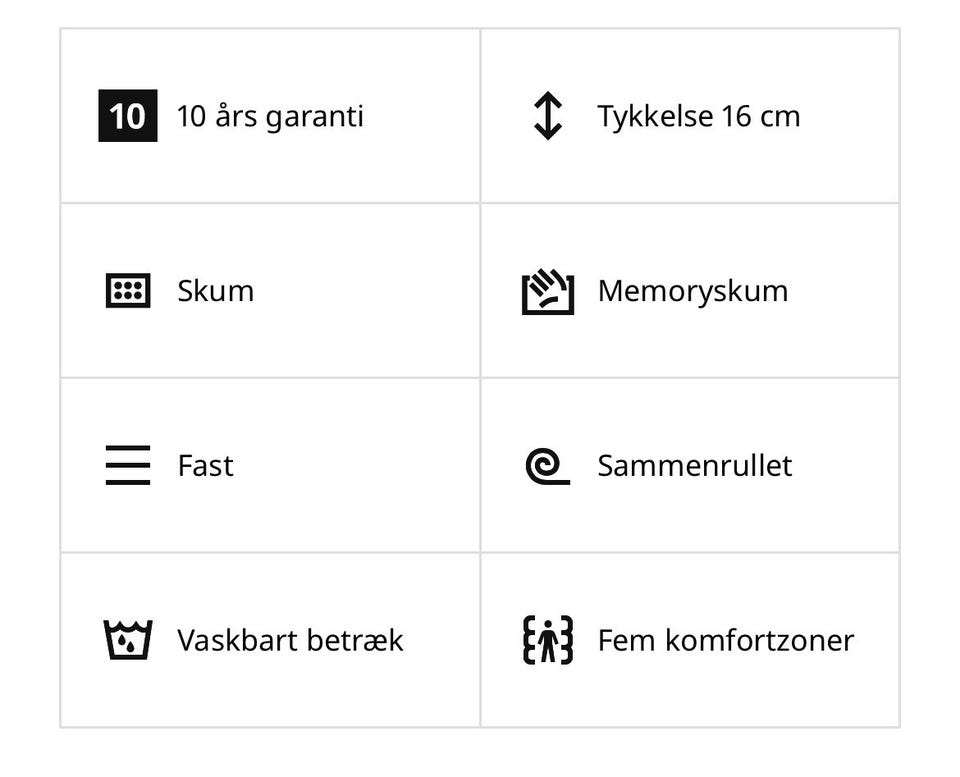960x777 pixels.
Task: Click the comfort zones person icon
Action: click(548, 640)
